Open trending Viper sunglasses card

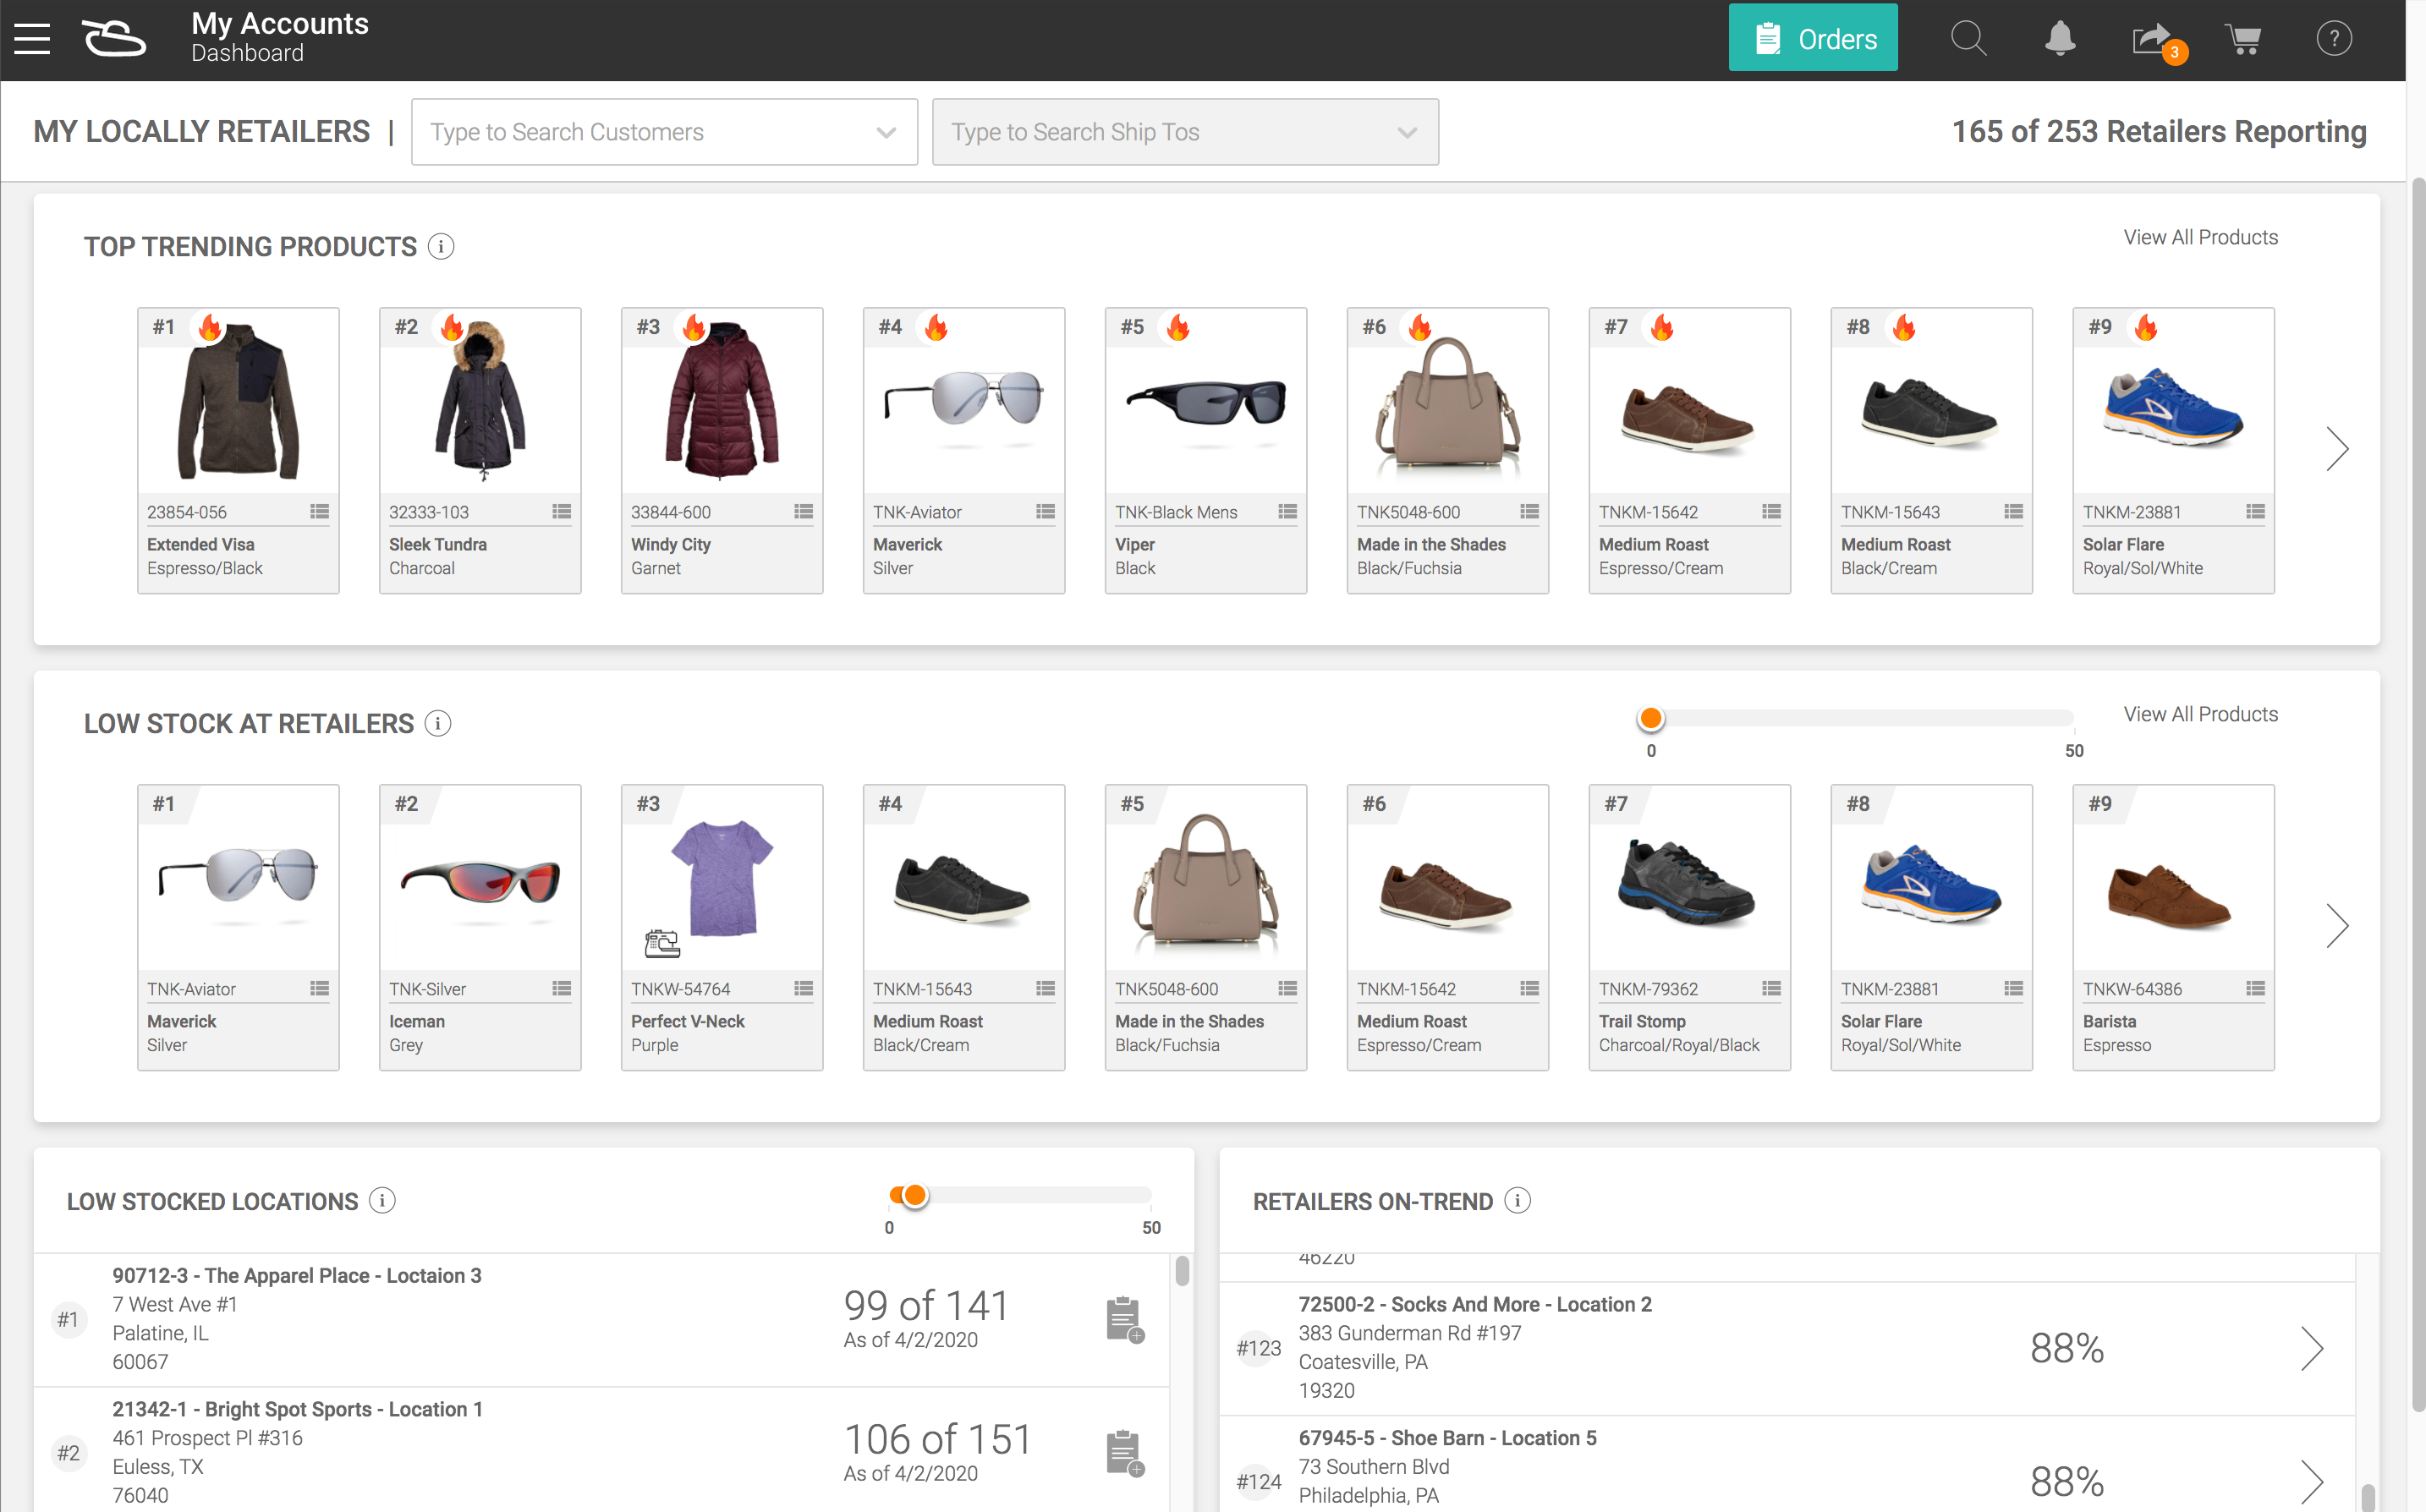(x=1206, y=451)
